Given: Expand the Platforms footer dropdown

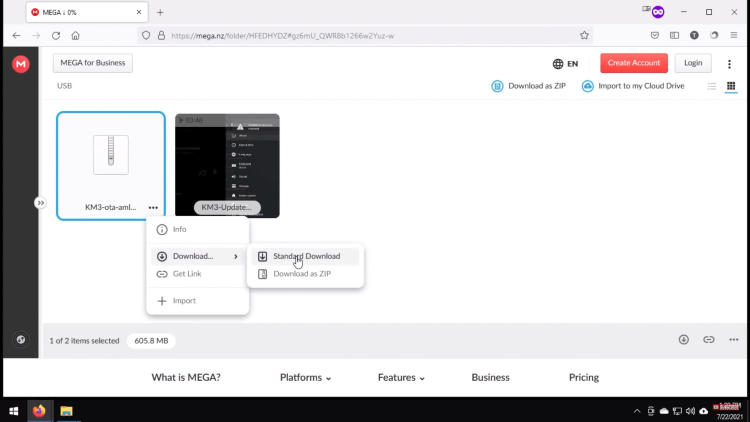Looking at the screenshot, I should pos(305,378).
